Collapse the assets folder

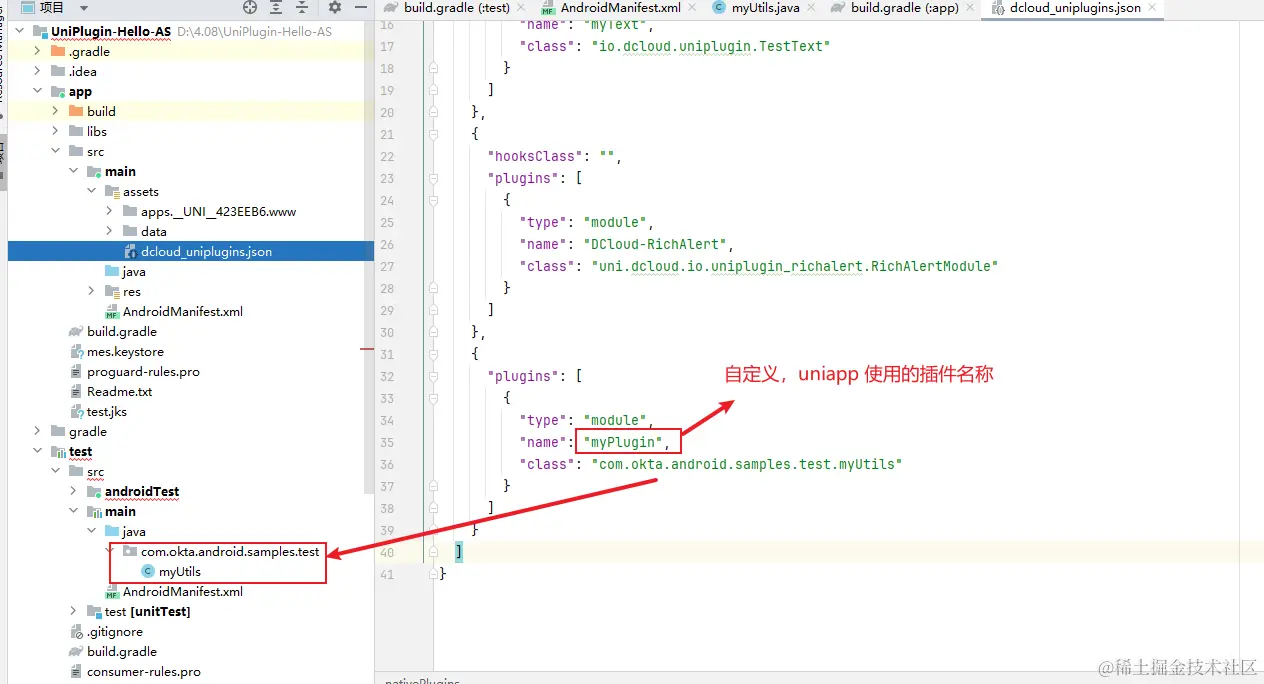click(x=92, y=191)
